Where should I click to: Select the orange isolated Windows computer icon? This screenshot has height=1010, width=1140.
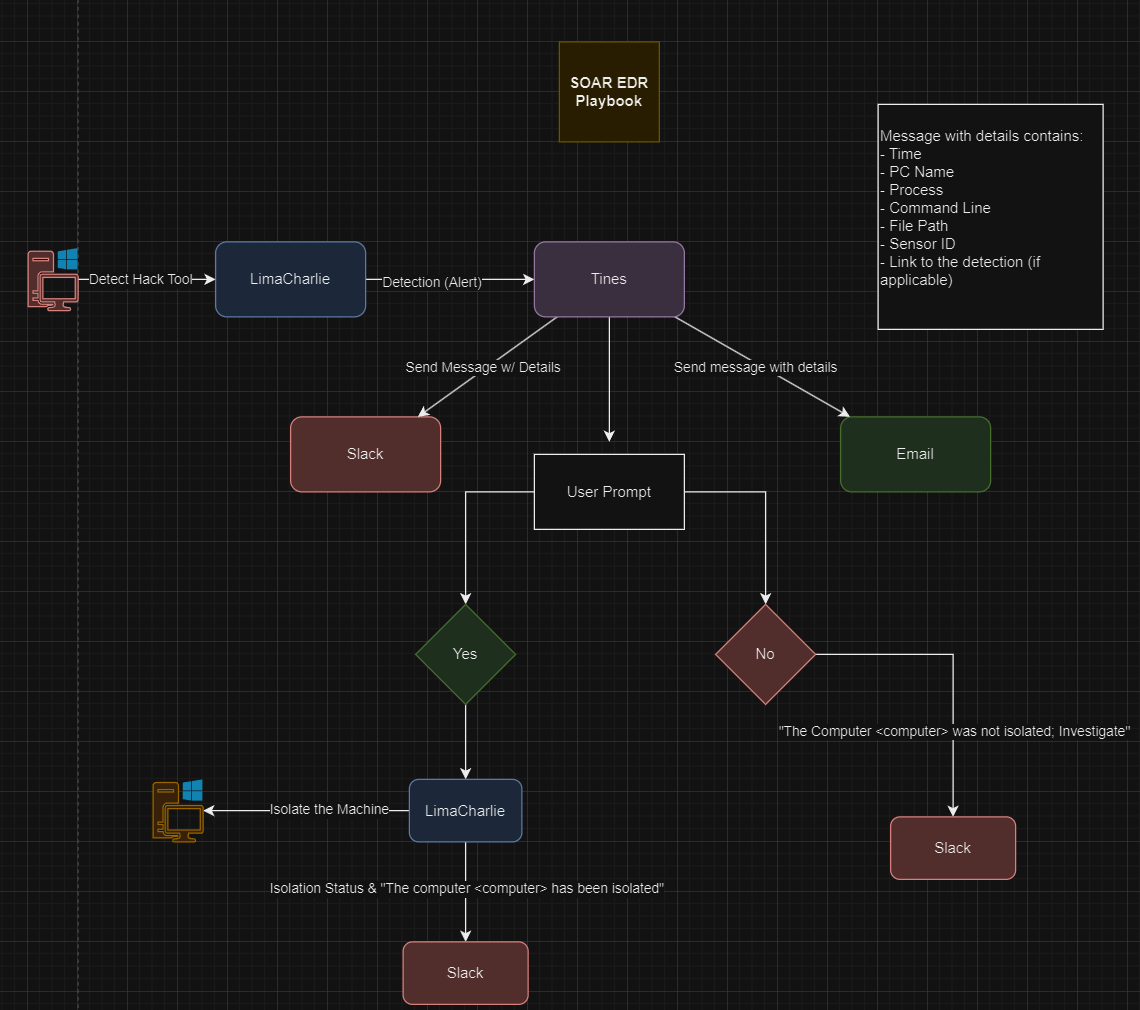click(178, 811)
